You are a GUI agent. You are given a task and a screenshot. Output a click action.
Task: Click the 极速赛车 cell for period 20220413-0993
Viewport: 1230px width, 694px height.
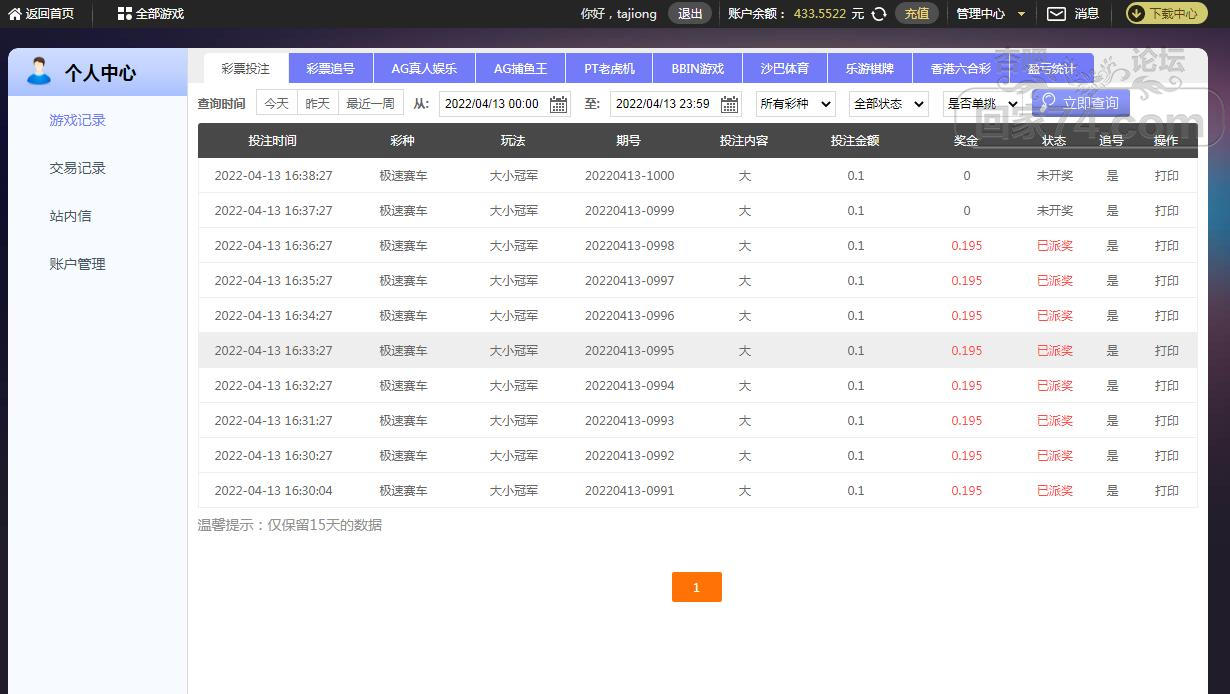[x=403, y=421]
